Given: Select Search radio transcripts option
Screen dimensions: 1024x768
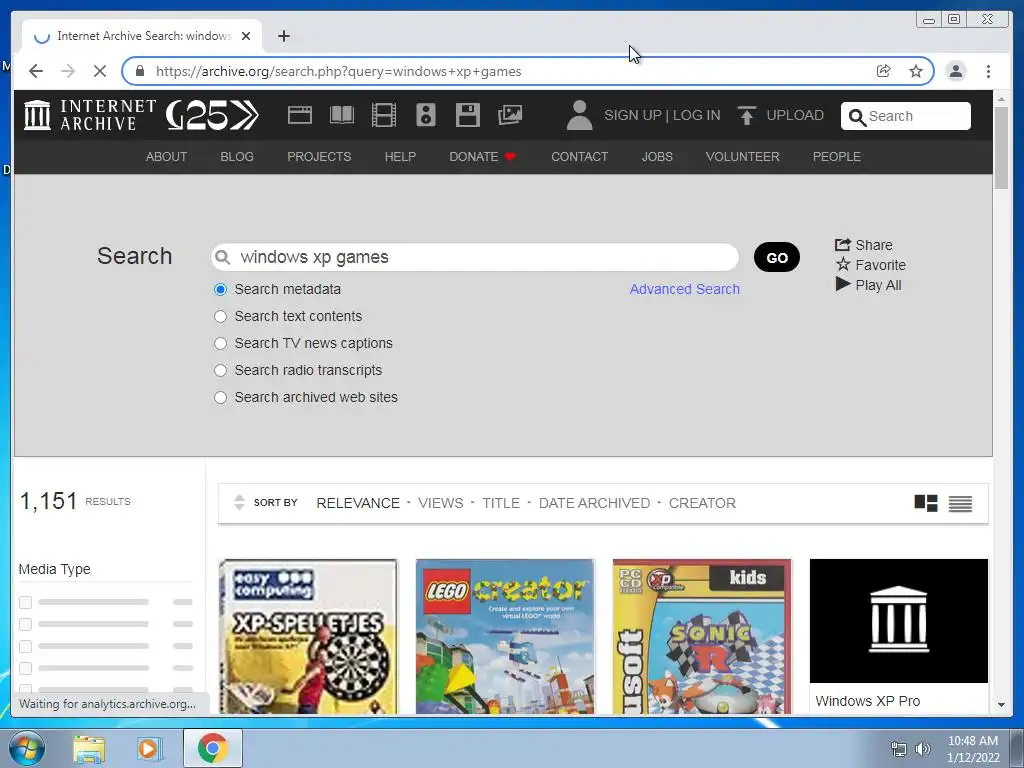Looking at the screenshot, I should [220, 370].
